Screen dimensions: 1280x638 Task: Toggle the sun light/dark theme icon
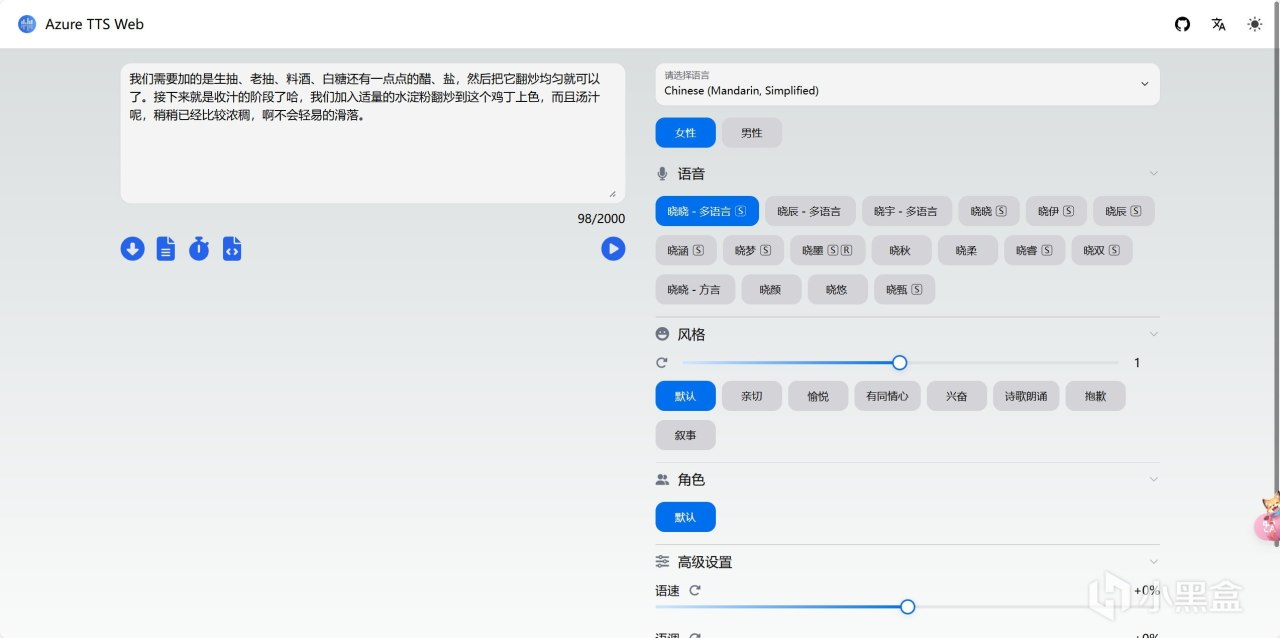click(1254, 24)
